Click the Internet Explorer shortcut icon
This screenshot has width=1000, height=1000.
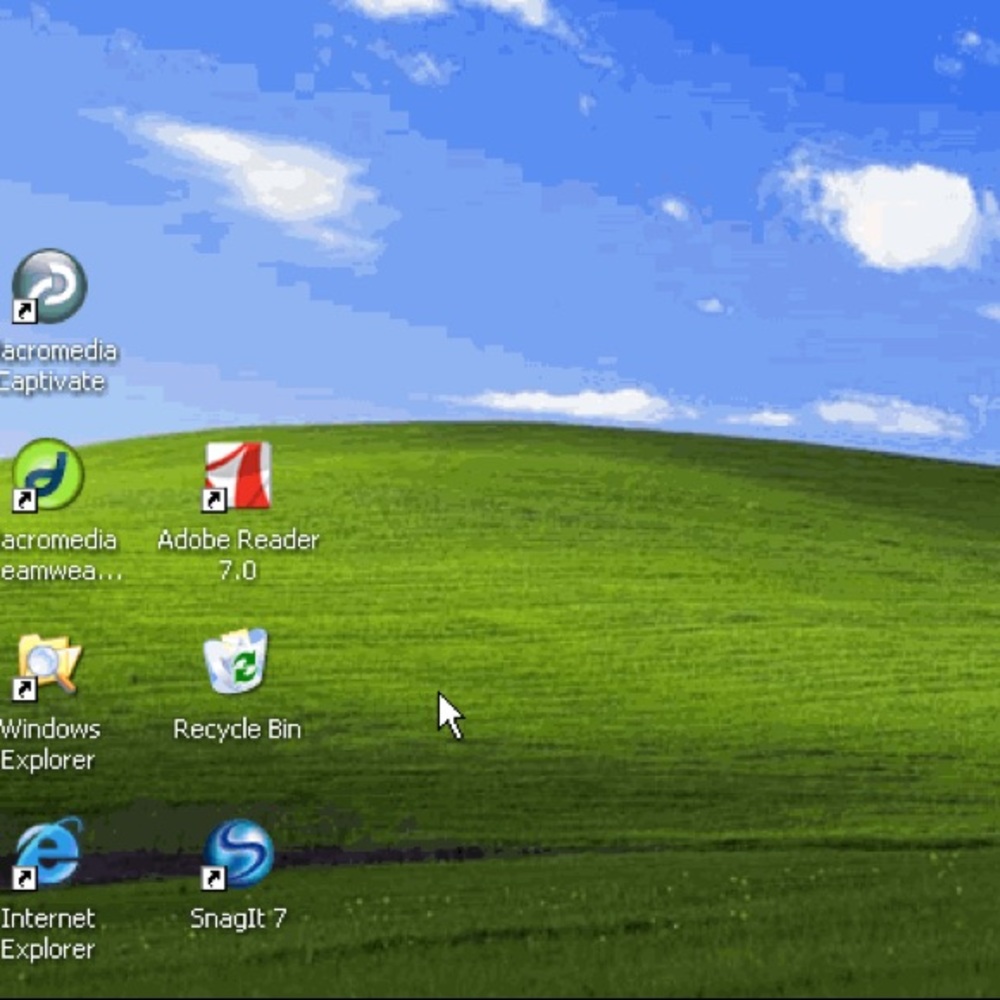48,853
